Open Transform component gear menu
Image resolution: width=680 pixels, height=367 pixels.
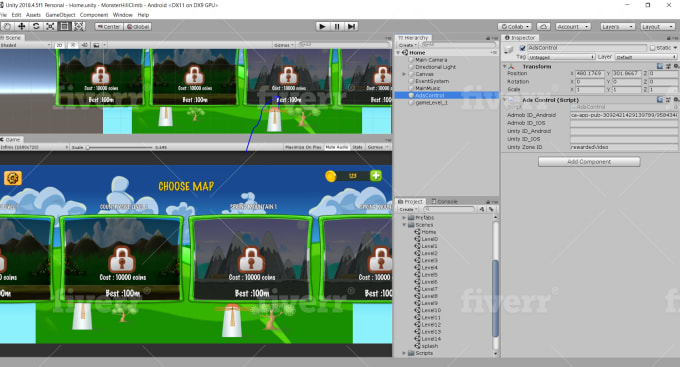pyautogui.click(x=676, y=66)
